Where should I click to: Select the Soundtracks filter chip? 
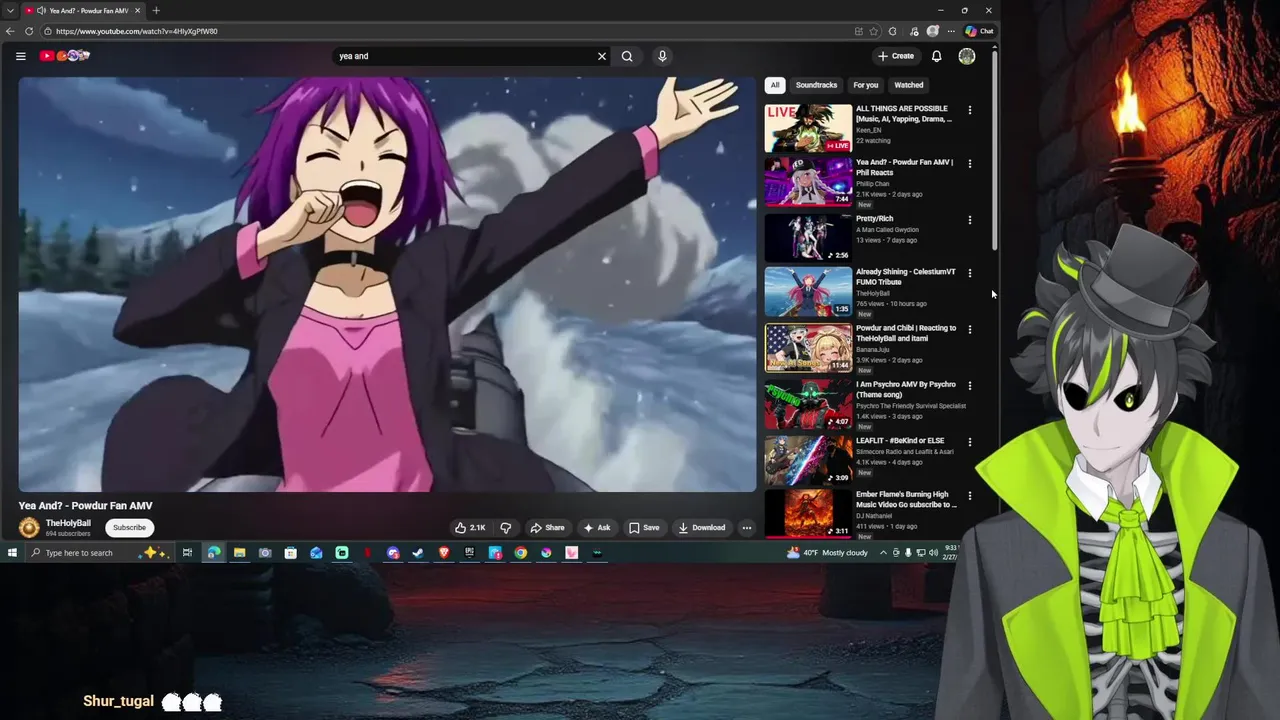pyautogui.click(x=816, y=85)
